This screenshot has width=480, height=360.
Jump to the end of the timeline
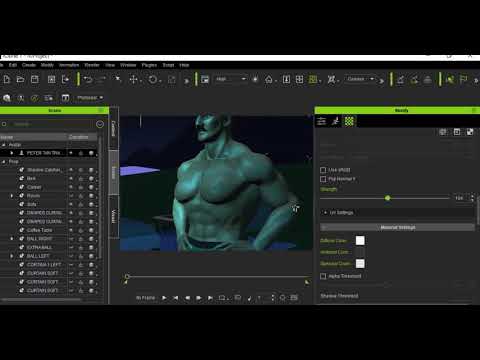(210, 298)
